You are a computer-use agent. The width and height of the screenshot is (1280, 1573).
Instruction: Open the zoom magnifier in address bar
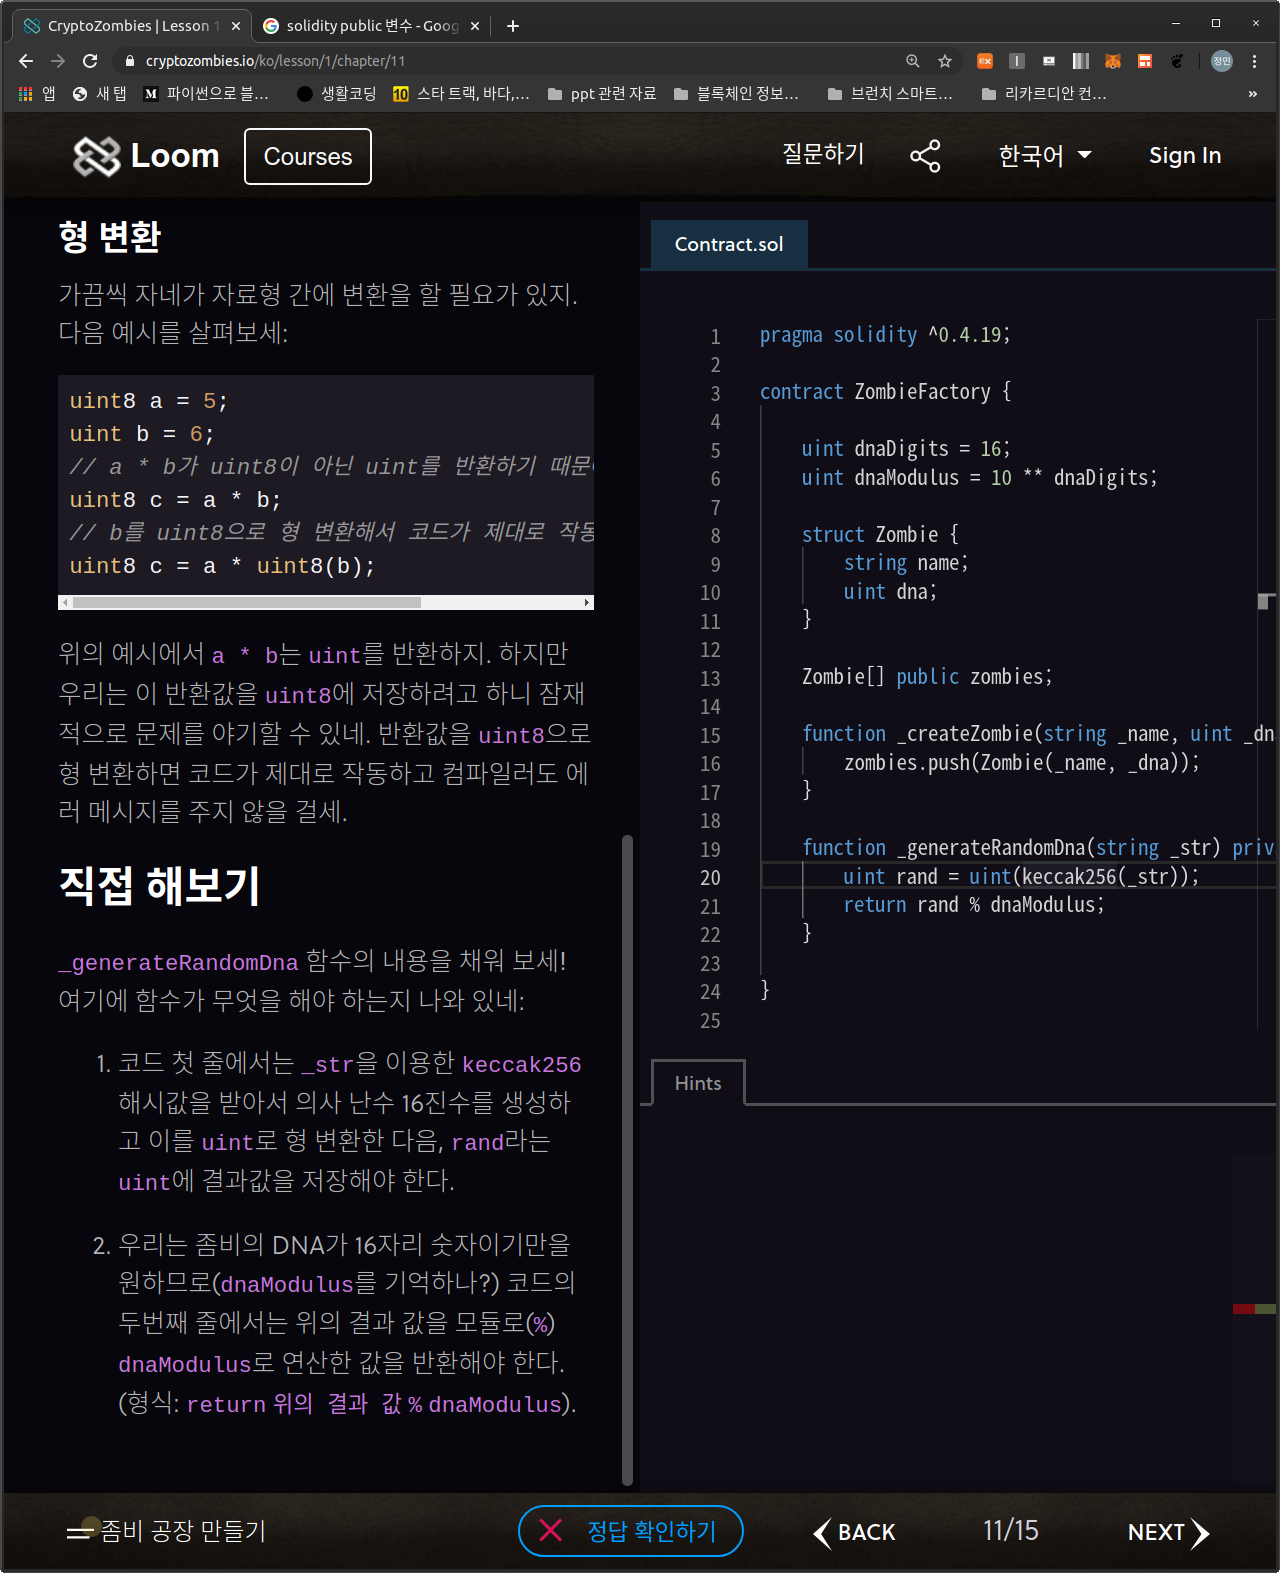[x=913, y=61]
